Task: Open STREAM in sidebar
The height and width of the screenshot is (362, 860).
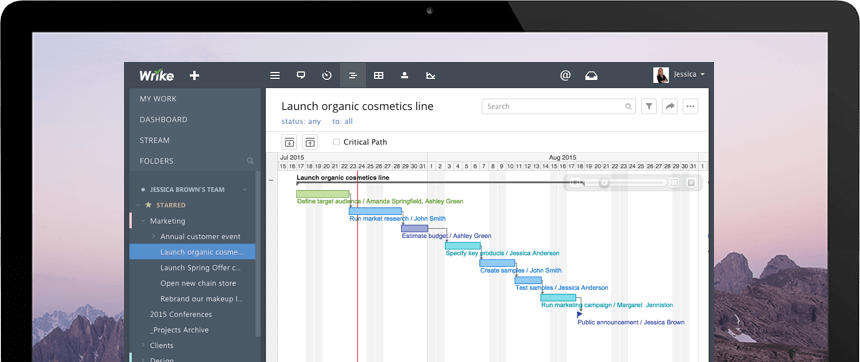Action: click(154, 140)
